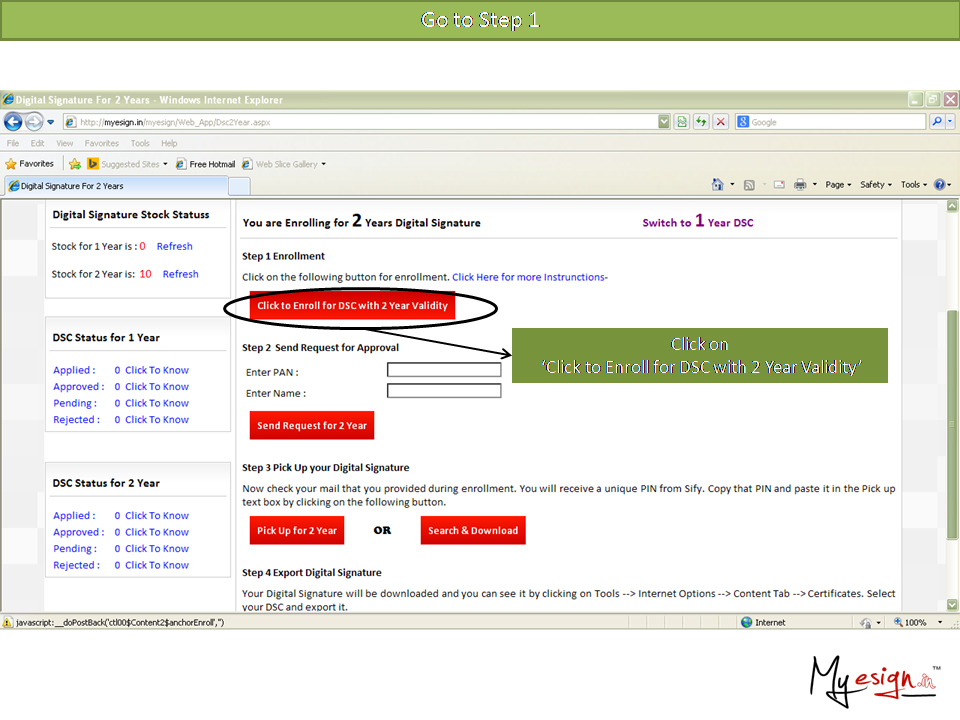Click the red Stop loading icon

click(x=720, y=122)
